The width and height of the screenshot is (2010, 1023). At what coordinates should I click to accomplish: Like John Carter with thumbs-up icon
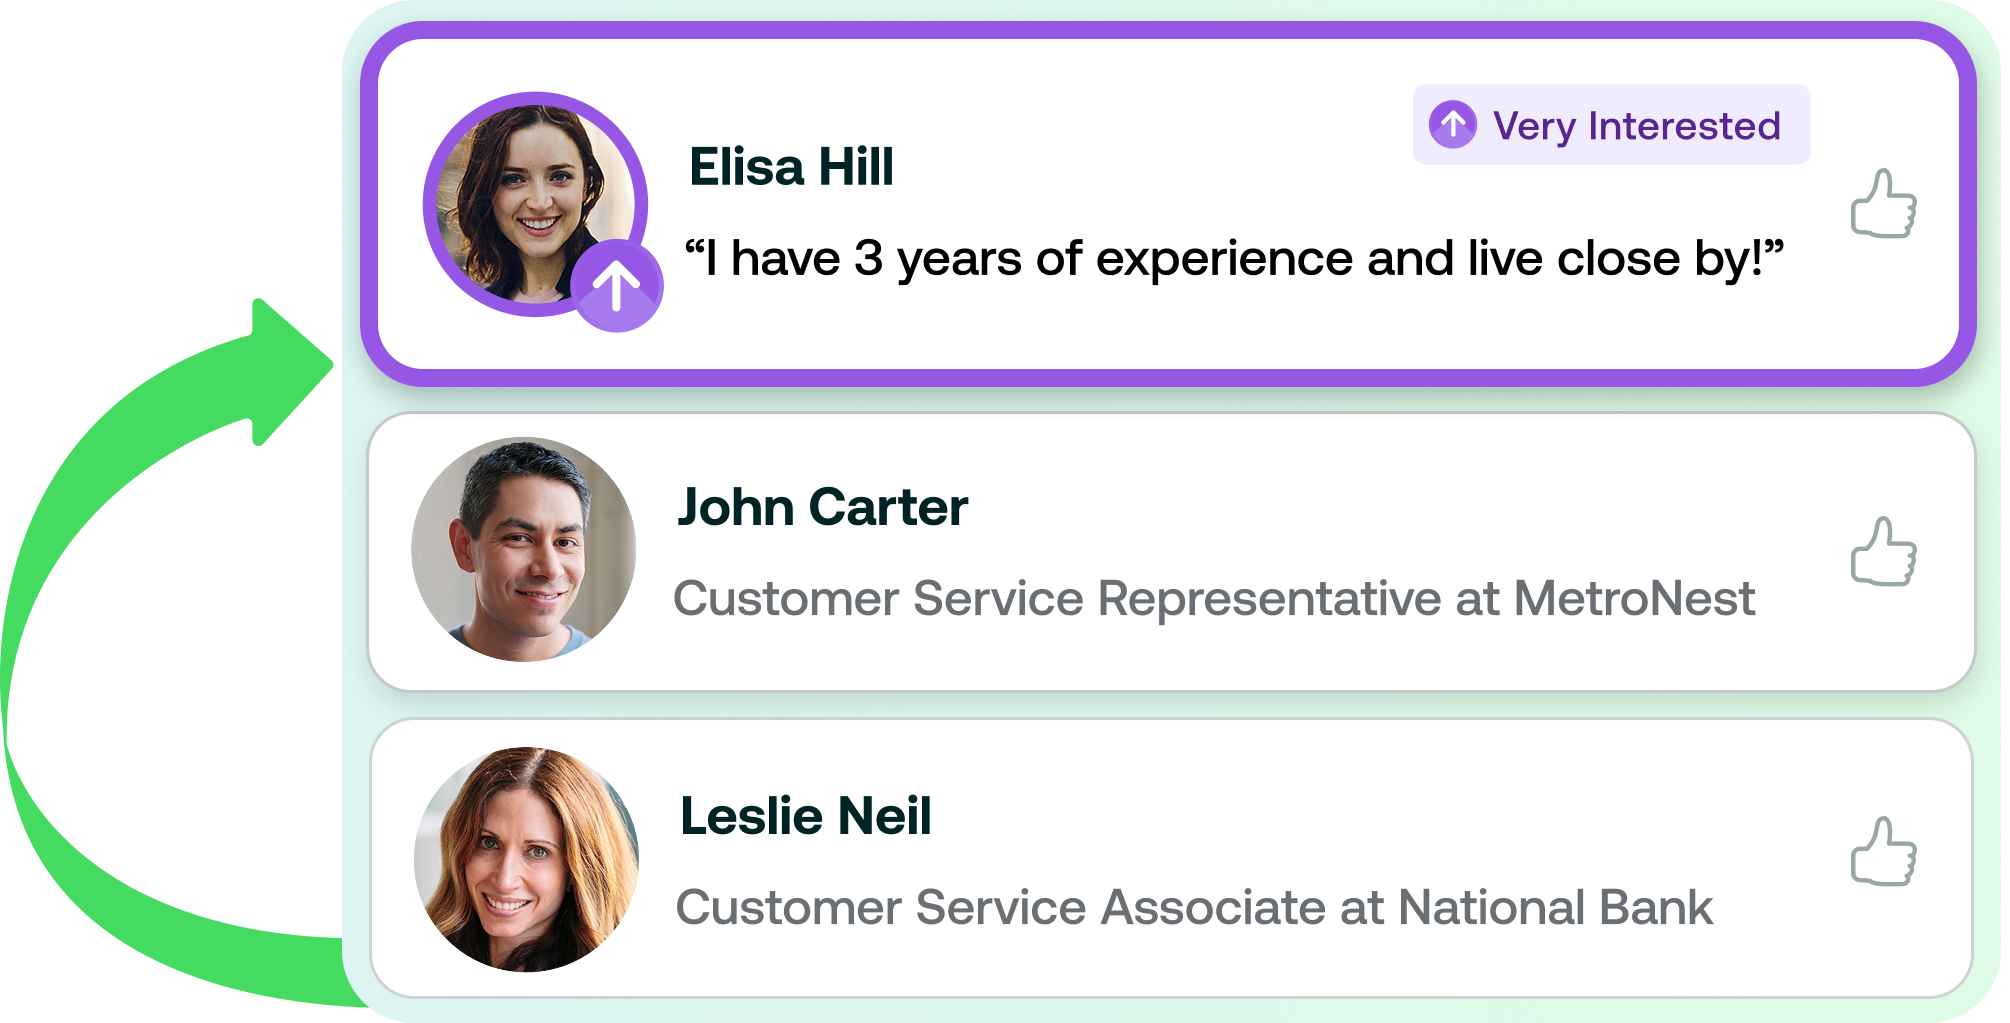(1883, 551)
